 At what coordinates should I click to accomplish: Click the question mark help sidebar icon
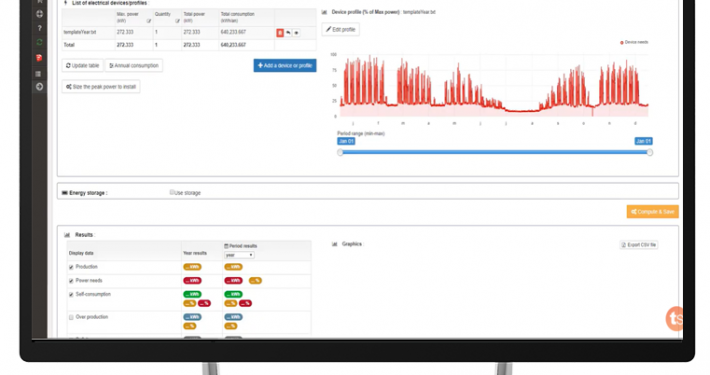click(39, 28)
